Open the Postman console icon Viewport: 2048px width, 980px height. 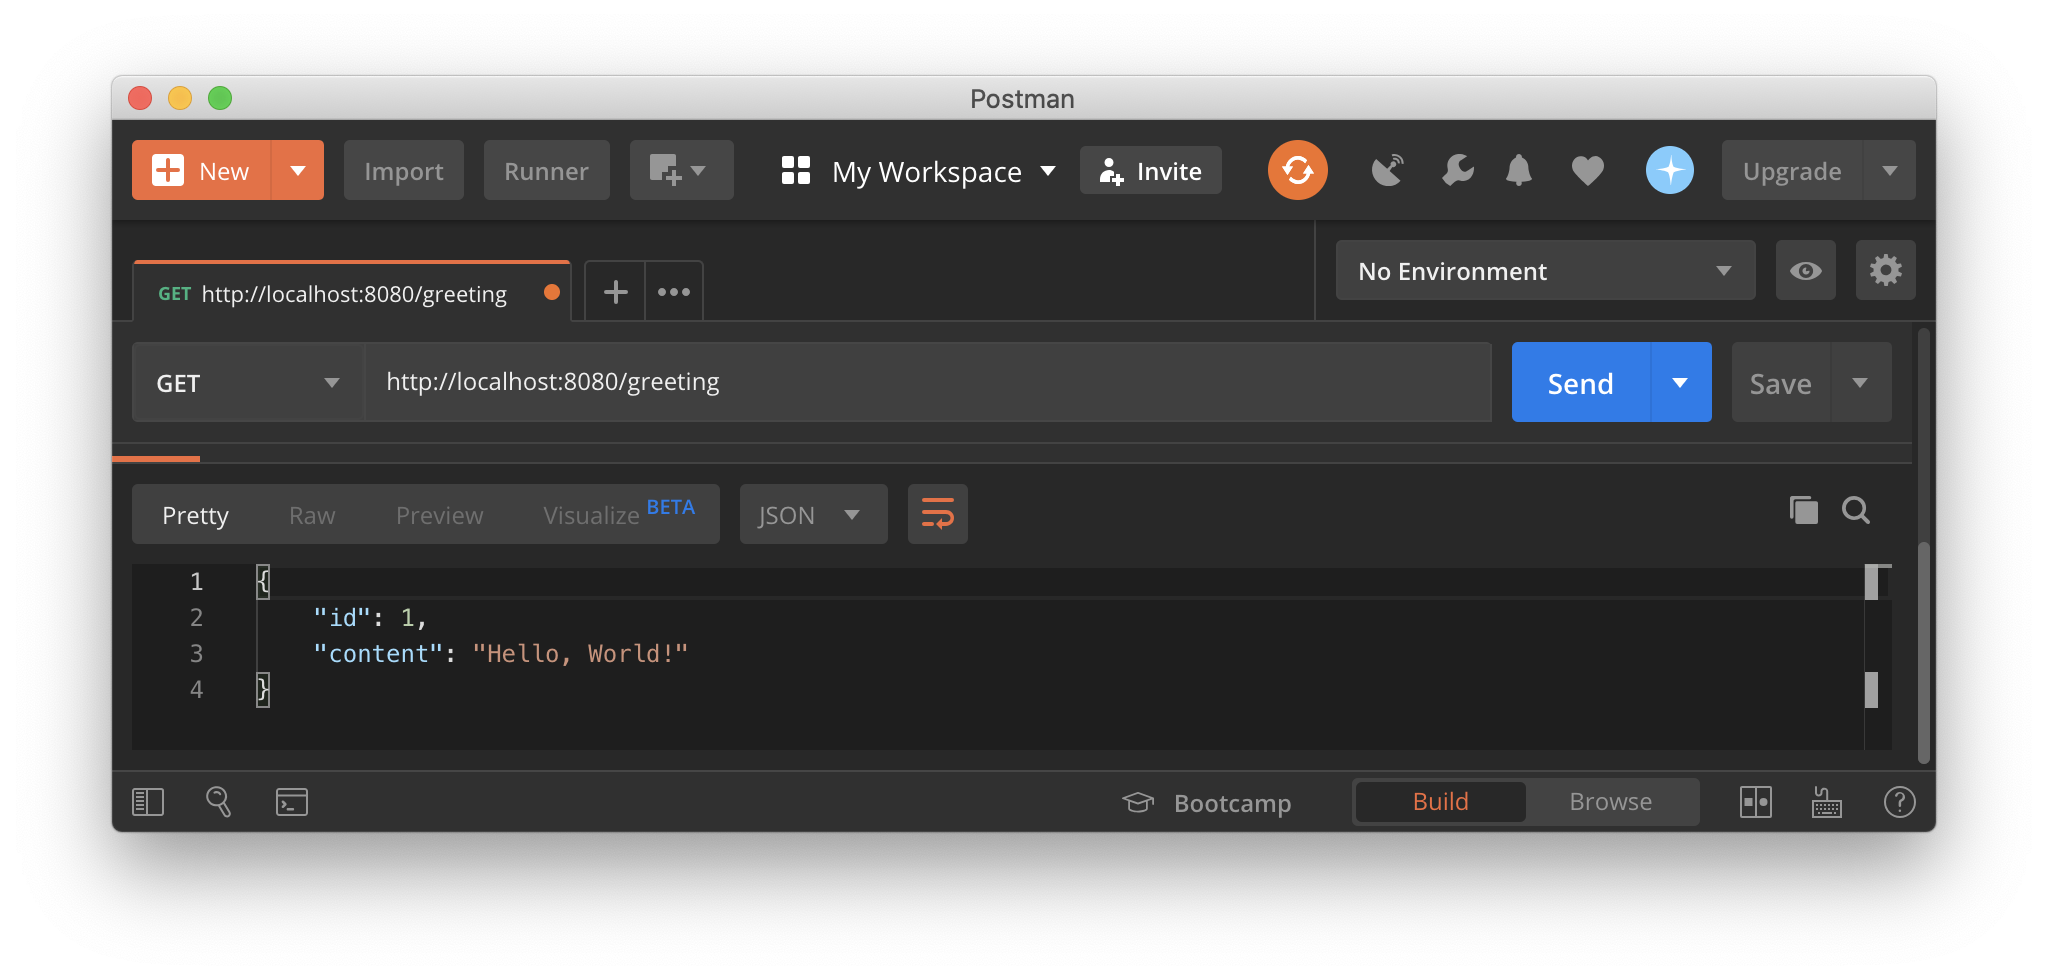(291, 802)
